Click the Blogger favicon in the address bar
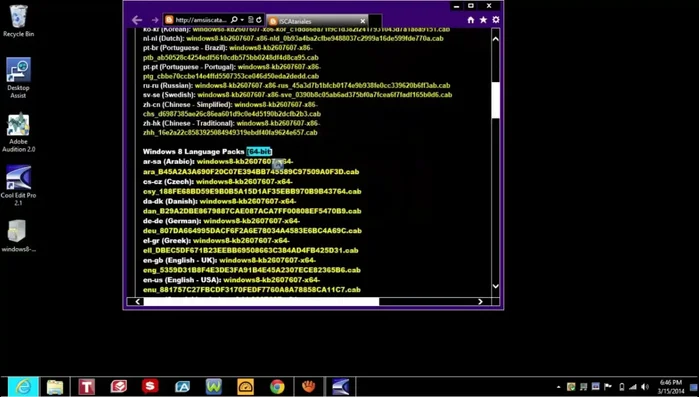This screenshot has height=397, width=699. point(169,20)
